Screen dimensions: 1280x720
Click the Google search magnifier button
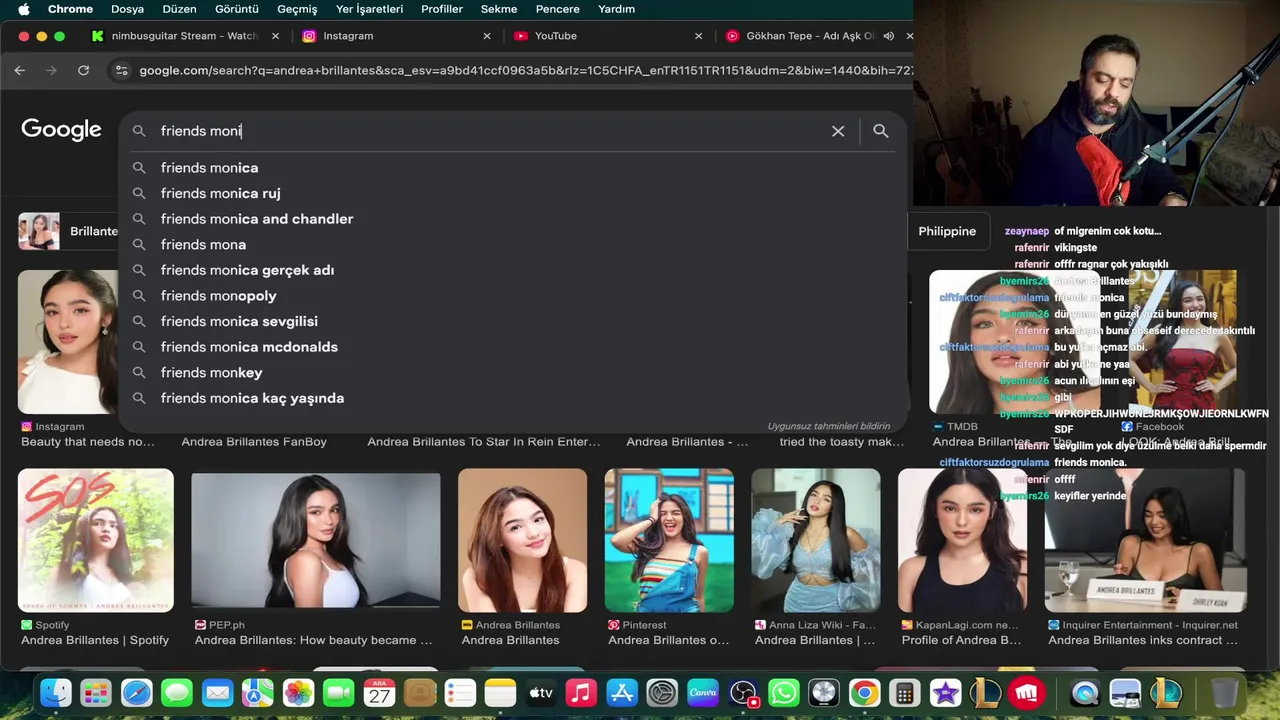tap(880, 131)
